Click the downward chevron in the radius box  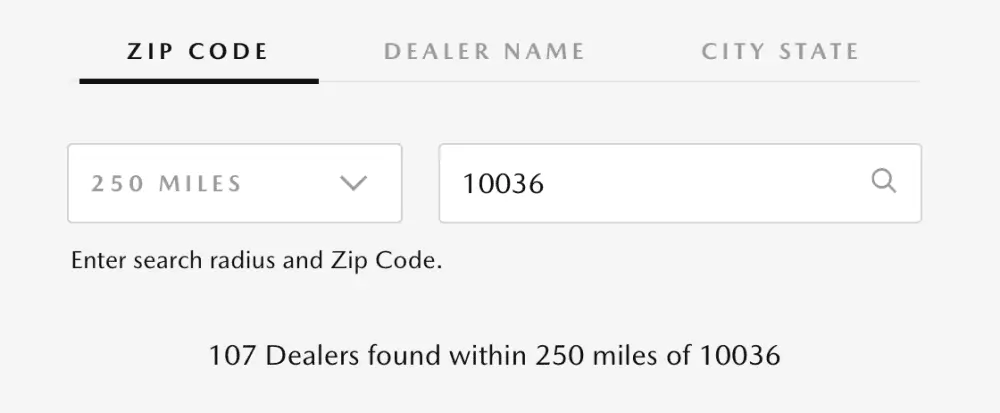[353, 184]
